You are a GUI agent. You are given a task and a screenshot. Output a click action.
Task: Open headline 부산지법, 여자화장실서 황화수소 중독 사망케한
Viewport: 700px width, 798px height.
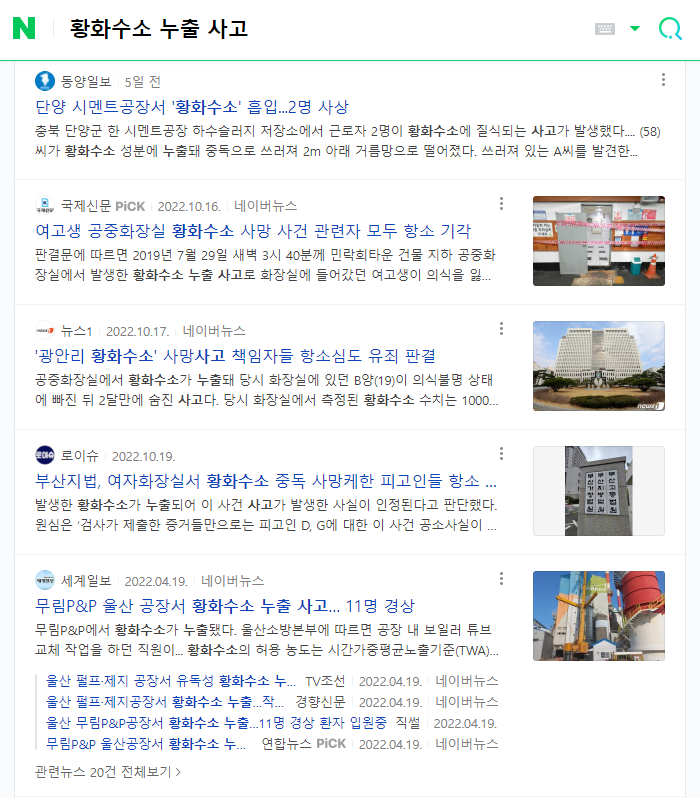click(266, 481)
